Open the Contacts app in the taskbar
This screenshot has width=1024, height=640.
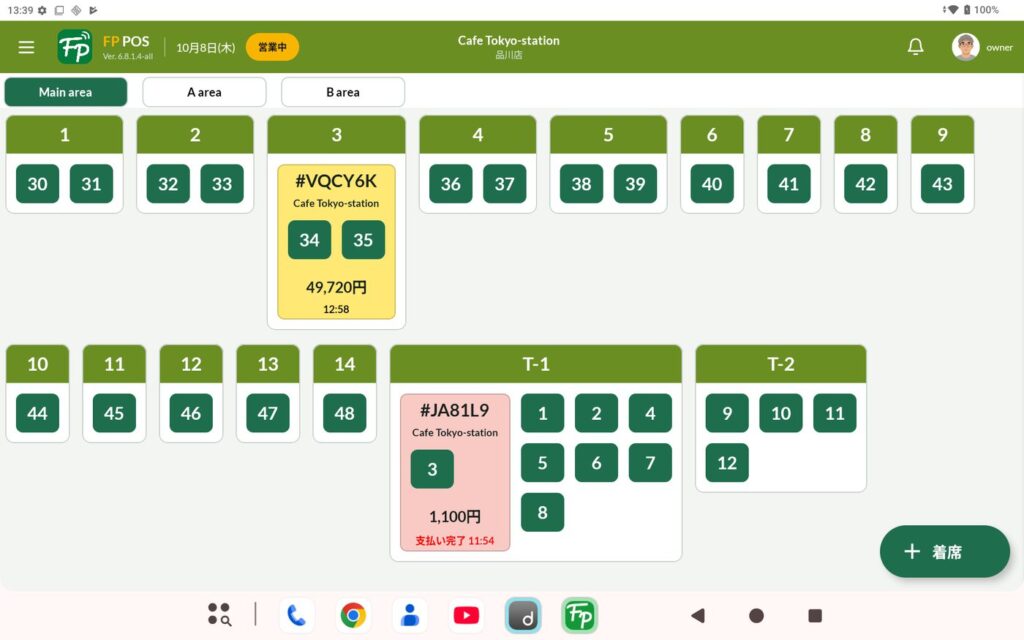click(x=409, y=615)
